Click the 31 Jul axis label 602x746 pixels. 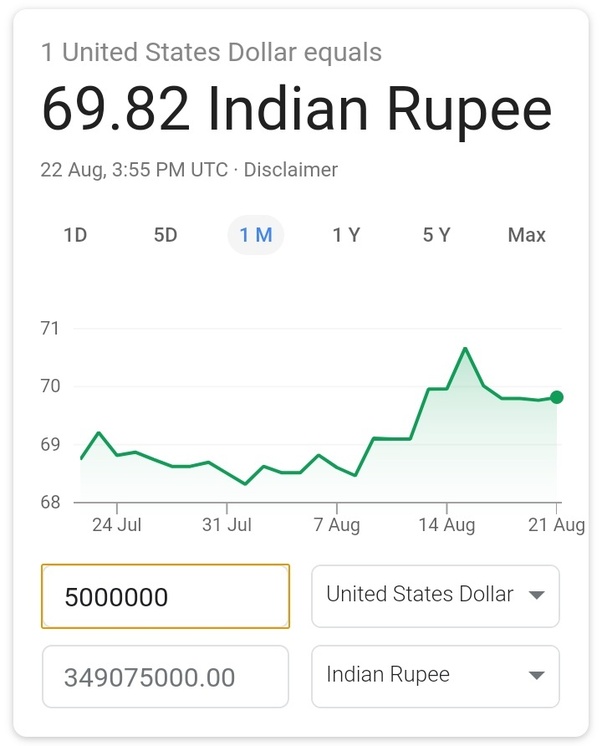[x=226, y=525]
